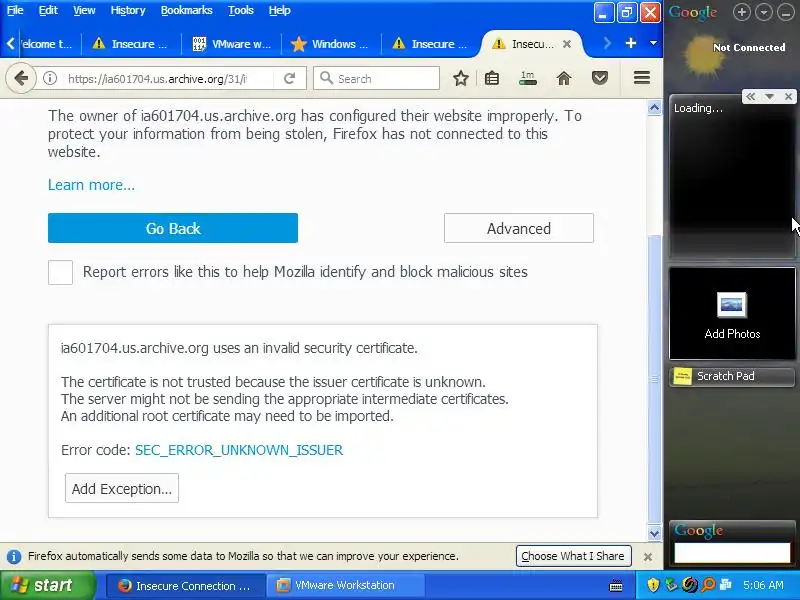Open site information icon in address bar

tap(50, 78)
